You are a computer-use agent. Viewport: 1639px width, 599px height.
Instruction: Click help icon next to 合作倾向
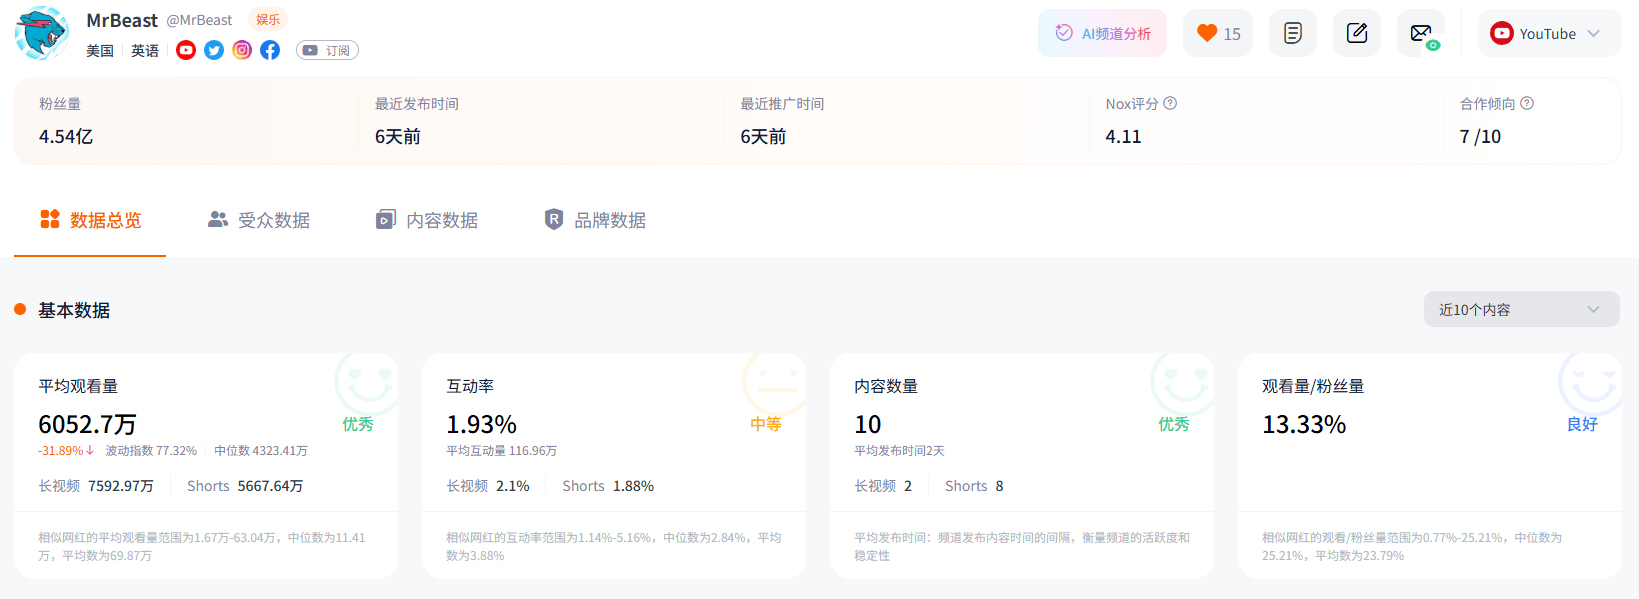click(x=1526, y=103)
